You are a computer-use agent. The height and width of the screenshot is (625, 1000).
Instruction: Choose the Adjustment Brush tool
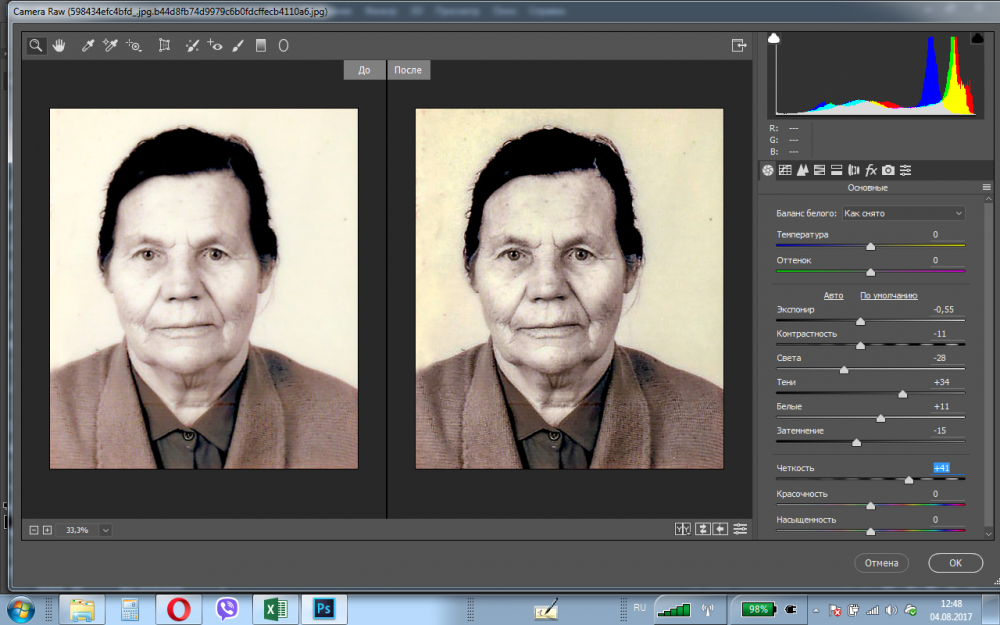coord(238,45)
